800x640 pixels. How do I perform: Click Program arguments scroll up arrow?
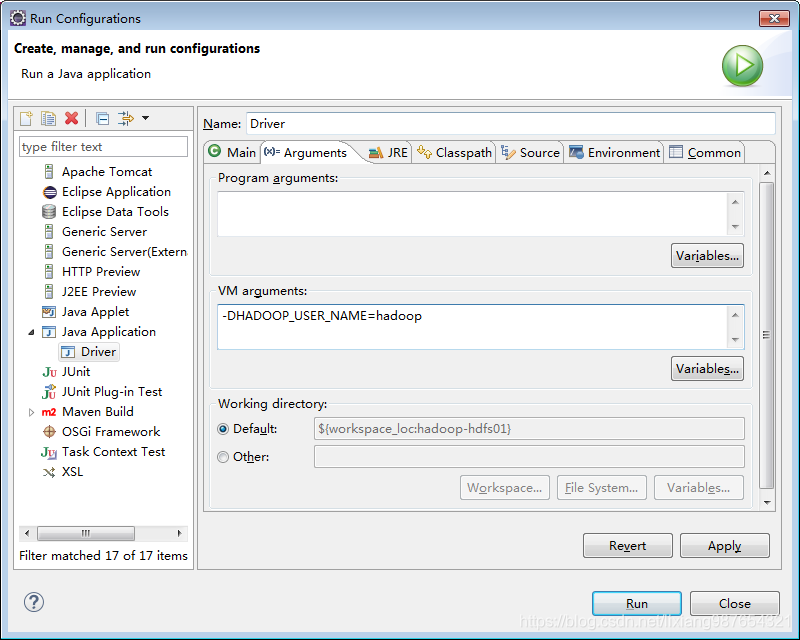(x=735, y=202)
